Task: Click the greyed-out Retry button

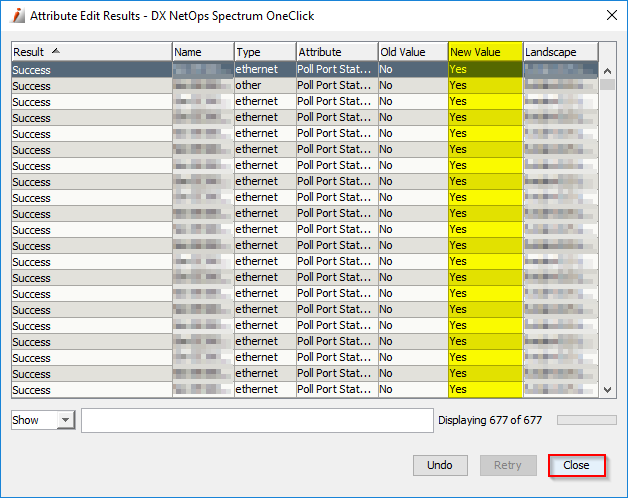Action: click(508, 465)
